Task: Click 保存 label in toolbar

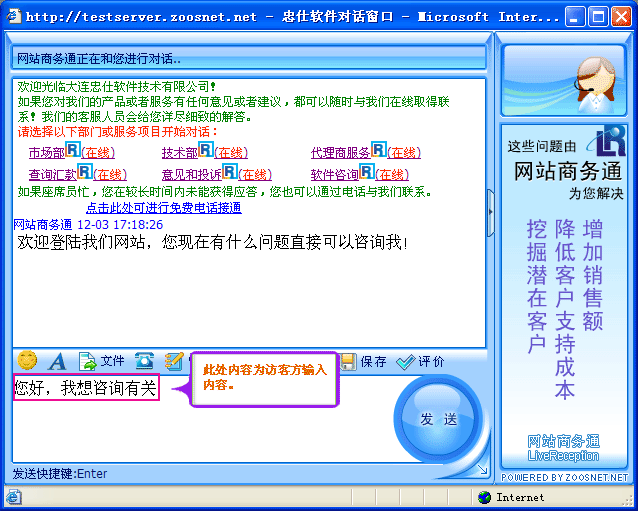Action: click(374, 362)
